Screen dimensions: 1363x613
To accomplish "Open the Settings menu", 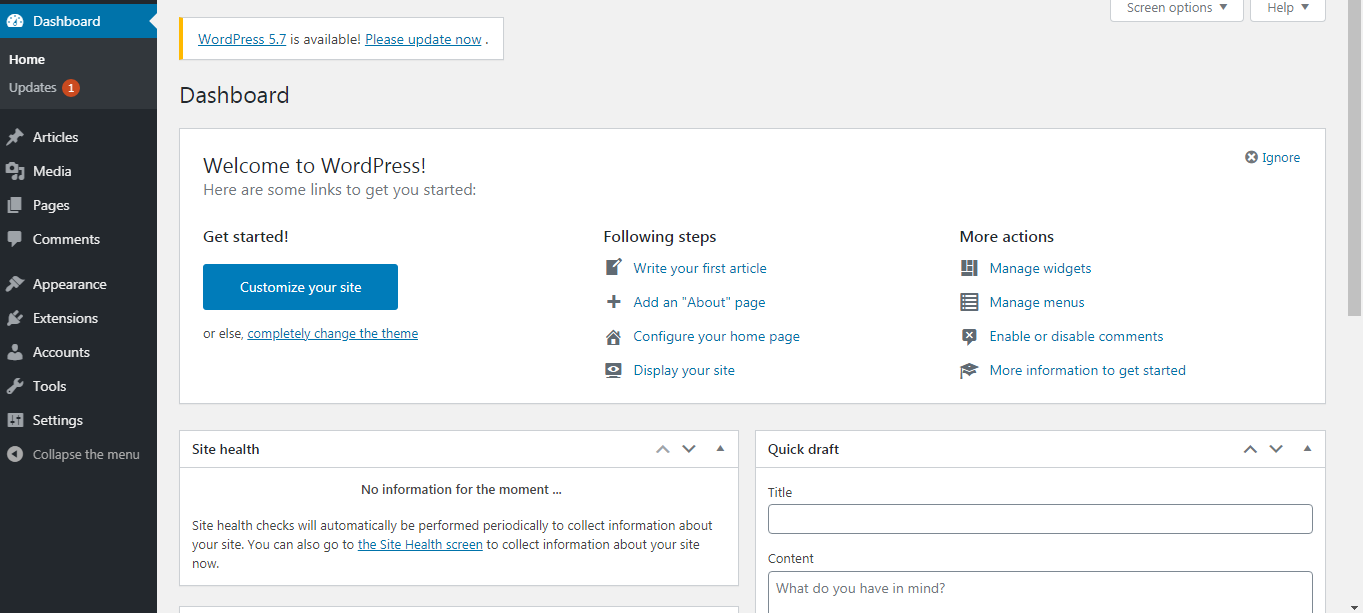I will (x=78, y=420).
